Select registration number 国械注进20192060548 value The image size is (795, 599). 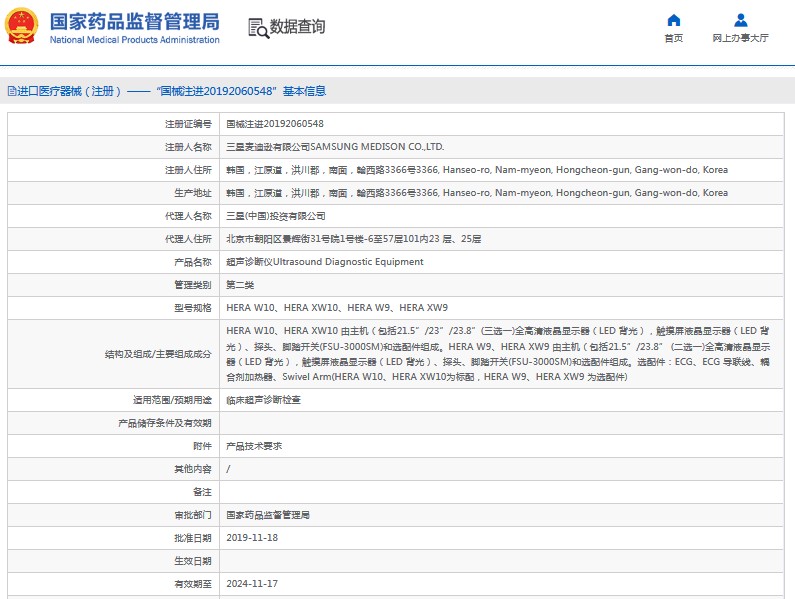[x=275, y=124]
